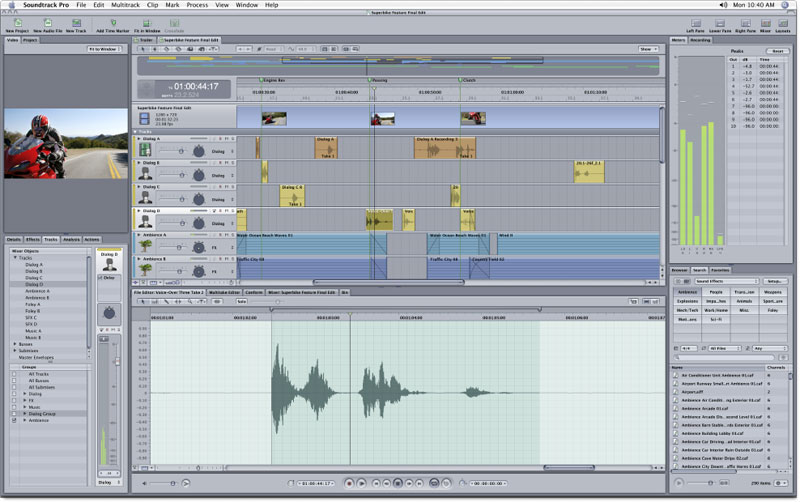Check the All Busses group checkbox
This screenshot has width=800, height=502.
14,381
